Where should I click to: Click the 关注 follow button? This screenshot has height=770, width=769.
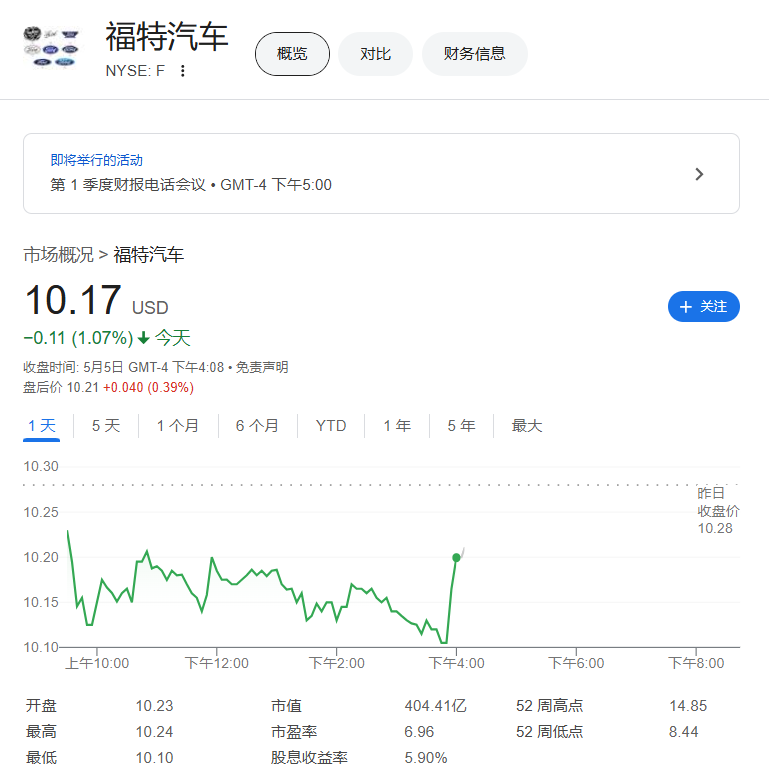pyautogui.click(x=703, y=306)
